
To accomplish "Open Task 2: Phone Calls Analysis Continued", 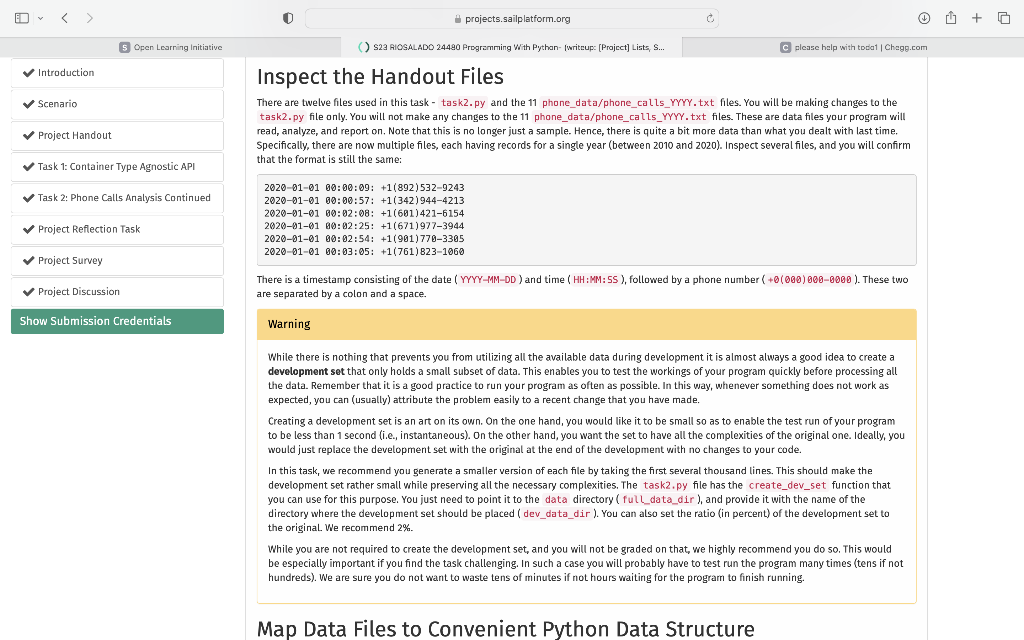I will coord(118,198).
